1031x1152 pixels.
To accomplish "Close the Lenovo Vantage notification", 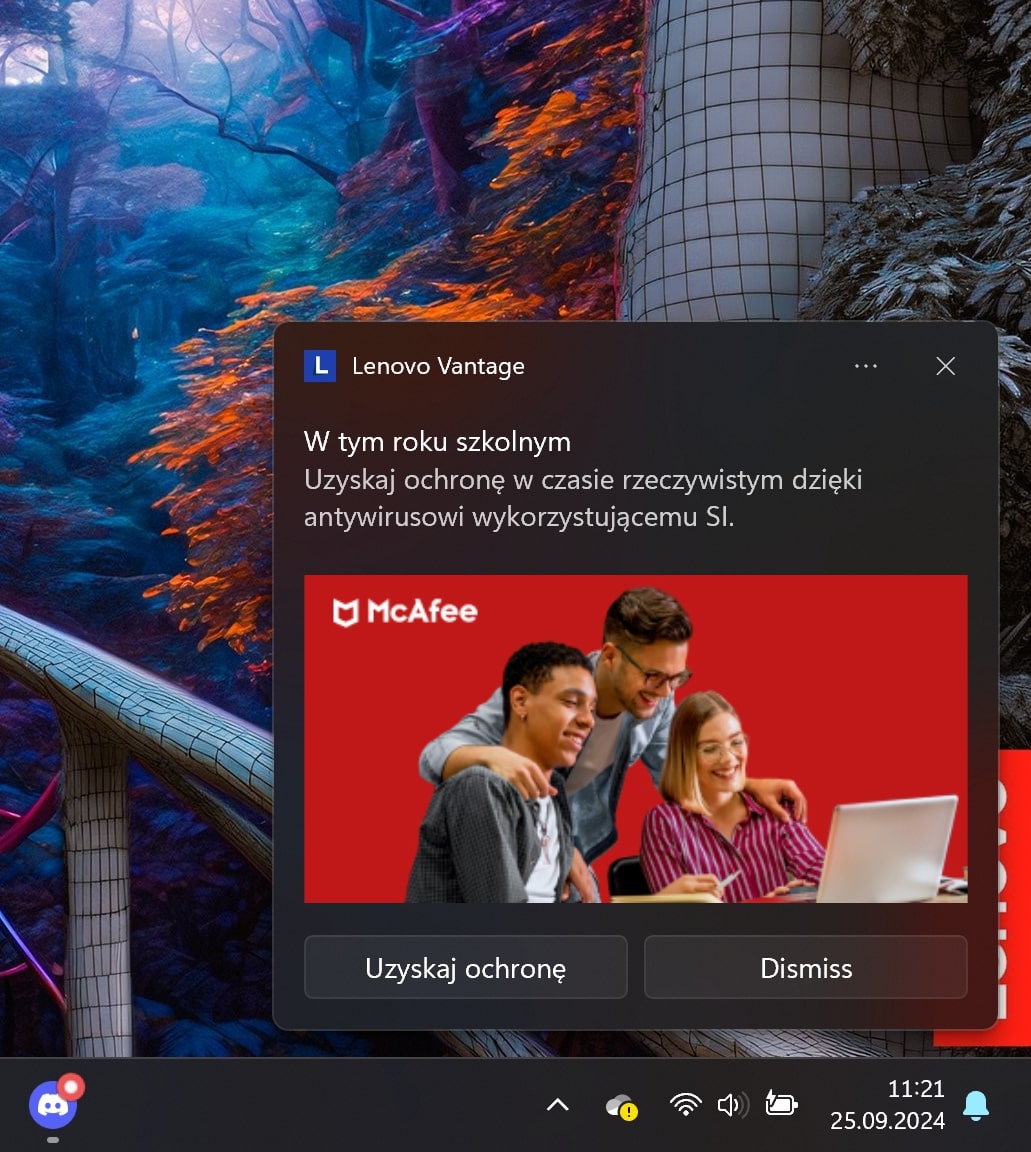I will (x=945, y=367).
